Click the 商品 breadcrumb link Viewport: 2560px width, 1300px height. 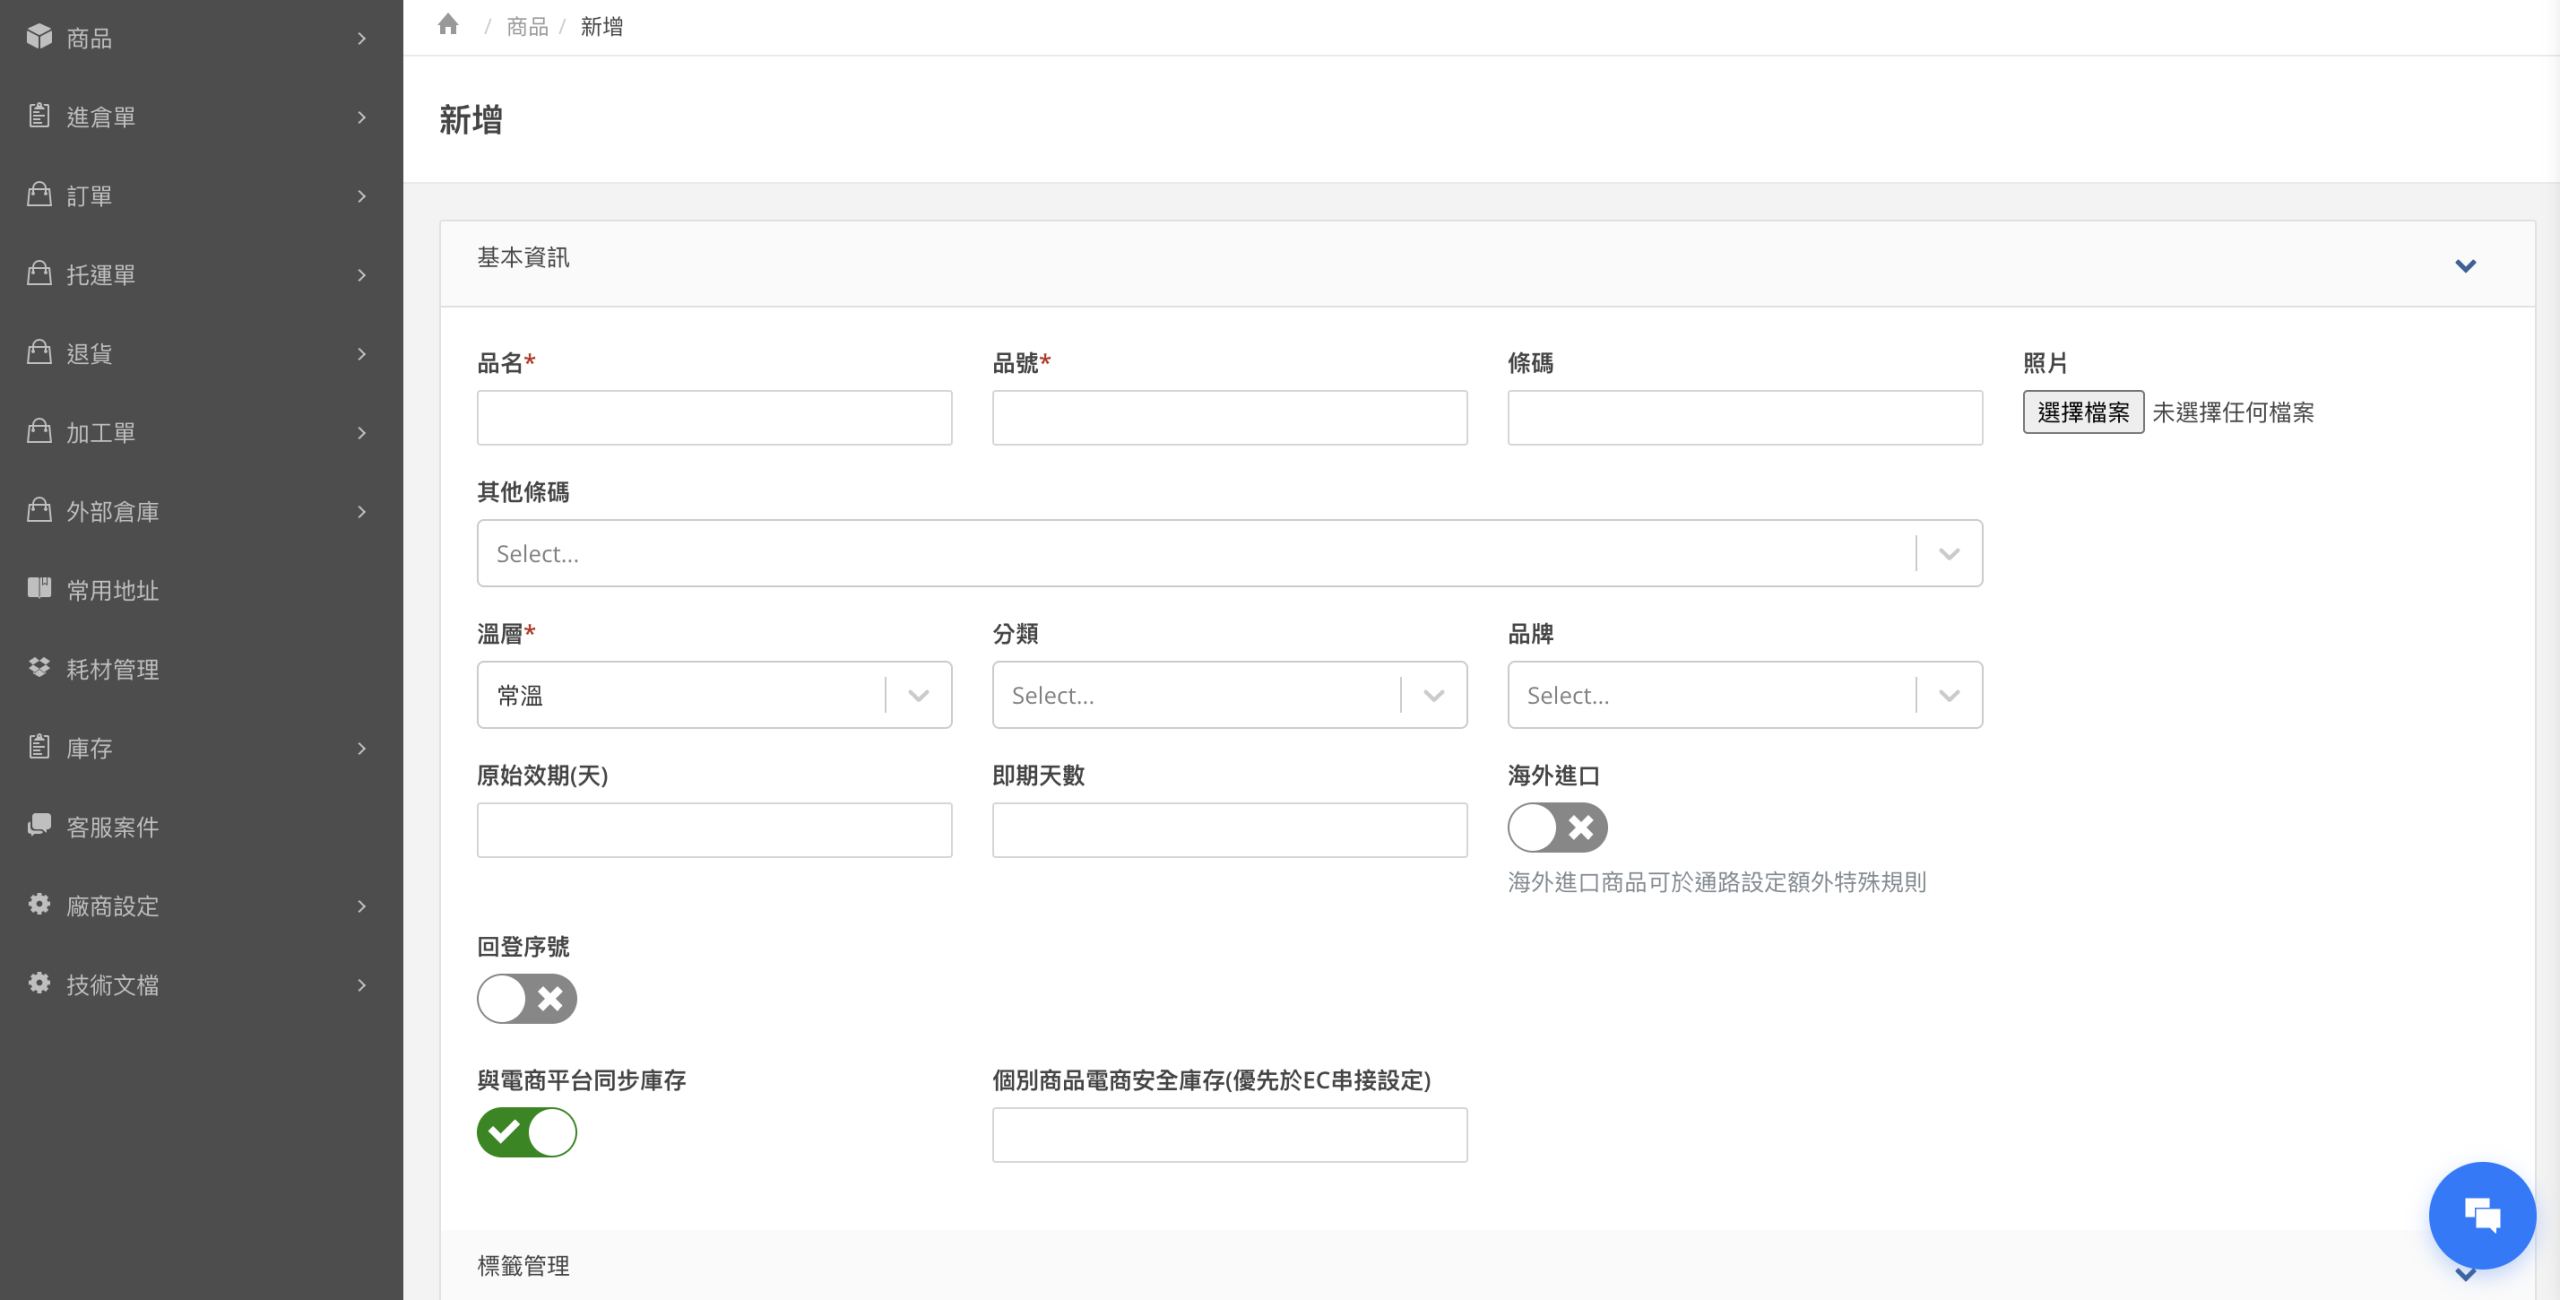(527, 27)
